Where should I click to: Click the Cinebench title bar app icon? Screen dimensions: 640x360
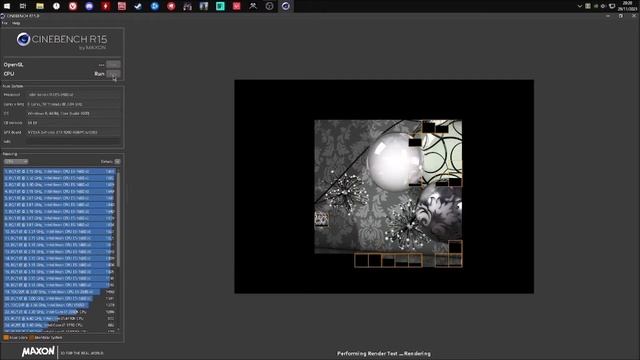click(3, 16)
